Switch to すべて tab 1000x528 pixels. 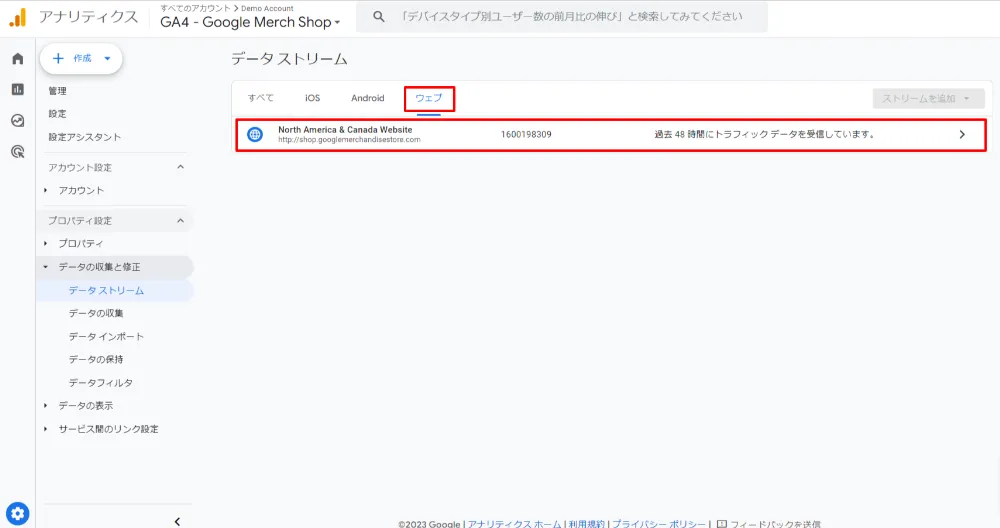pos(261,98)
